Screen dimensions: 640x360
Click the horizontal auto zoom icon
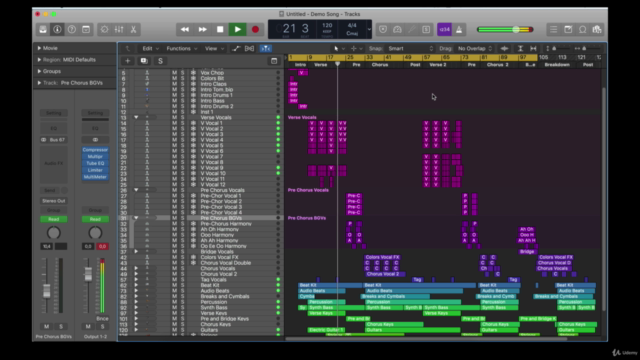[x=533, y=49]
